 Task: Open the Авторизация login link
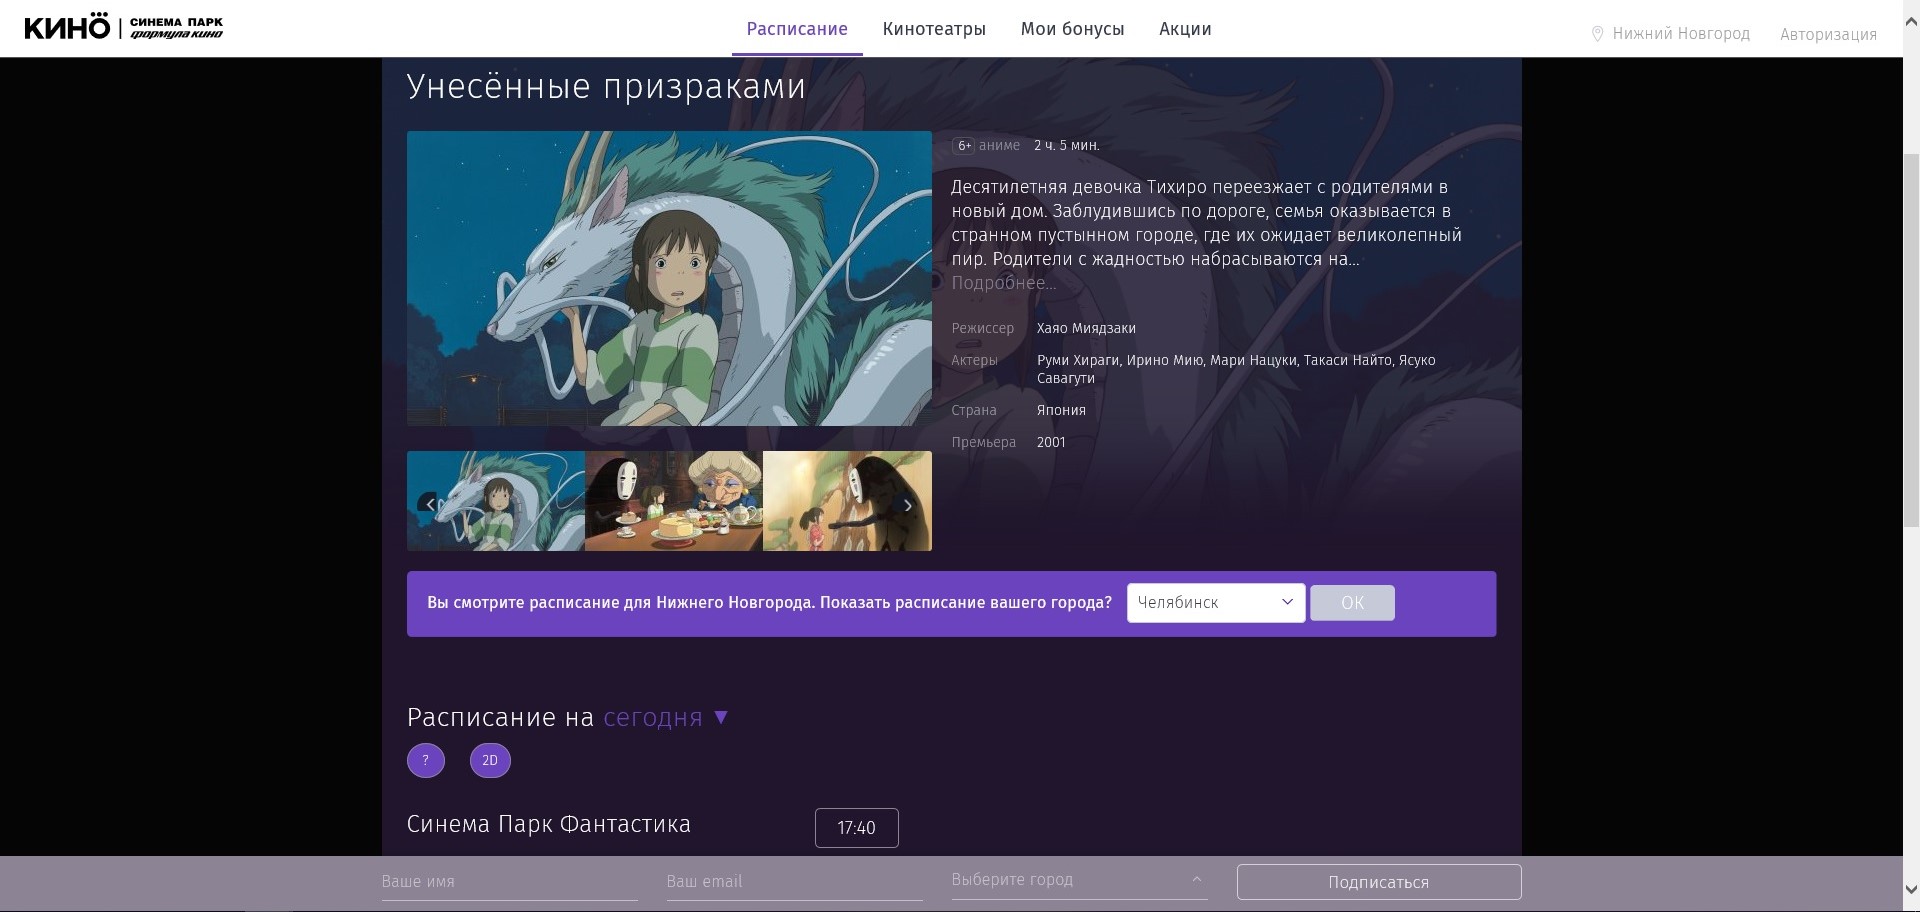click(x=1828, y=34)
